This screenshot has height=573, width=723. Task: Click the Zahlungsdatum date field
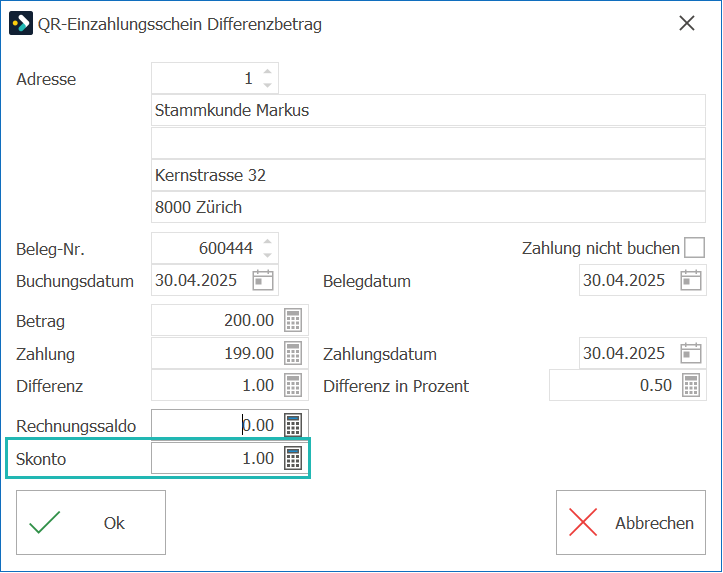tap(643, 354)
